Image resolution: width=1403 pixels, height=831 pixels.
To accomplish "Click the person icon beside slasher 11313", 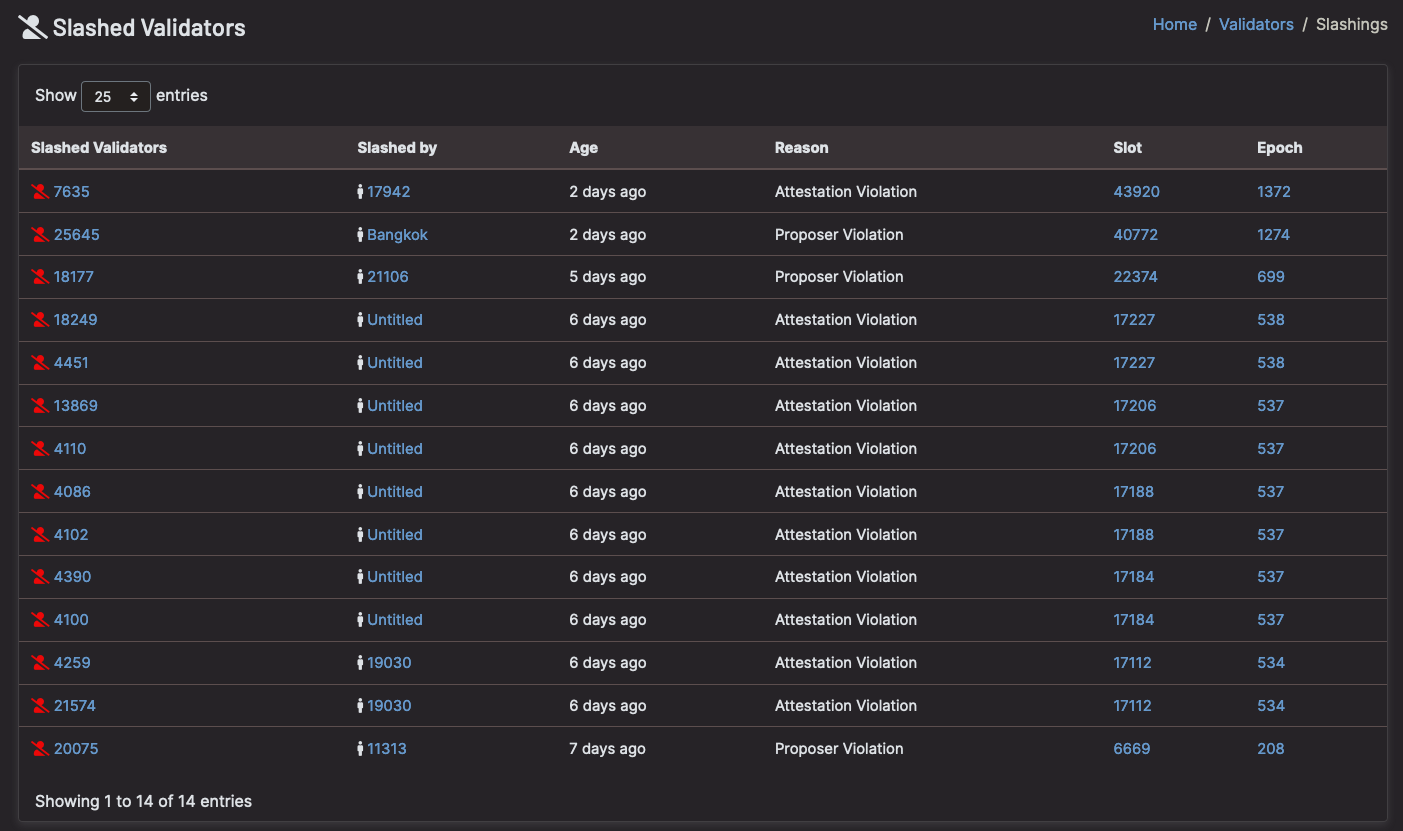I will 360,749.
